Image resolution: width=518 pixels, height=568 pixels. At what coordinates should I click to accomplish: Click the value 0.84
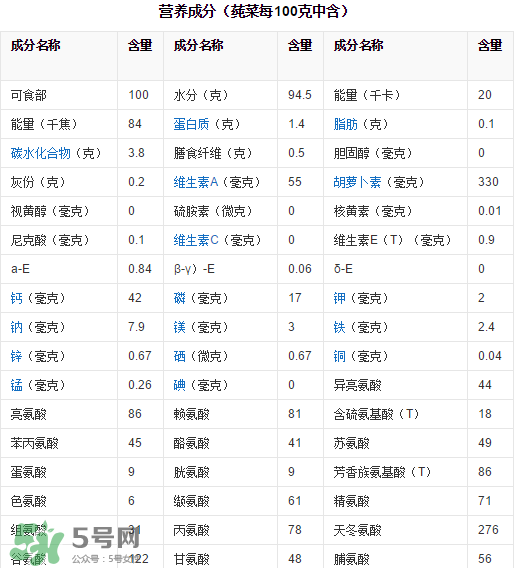(140, 269)
